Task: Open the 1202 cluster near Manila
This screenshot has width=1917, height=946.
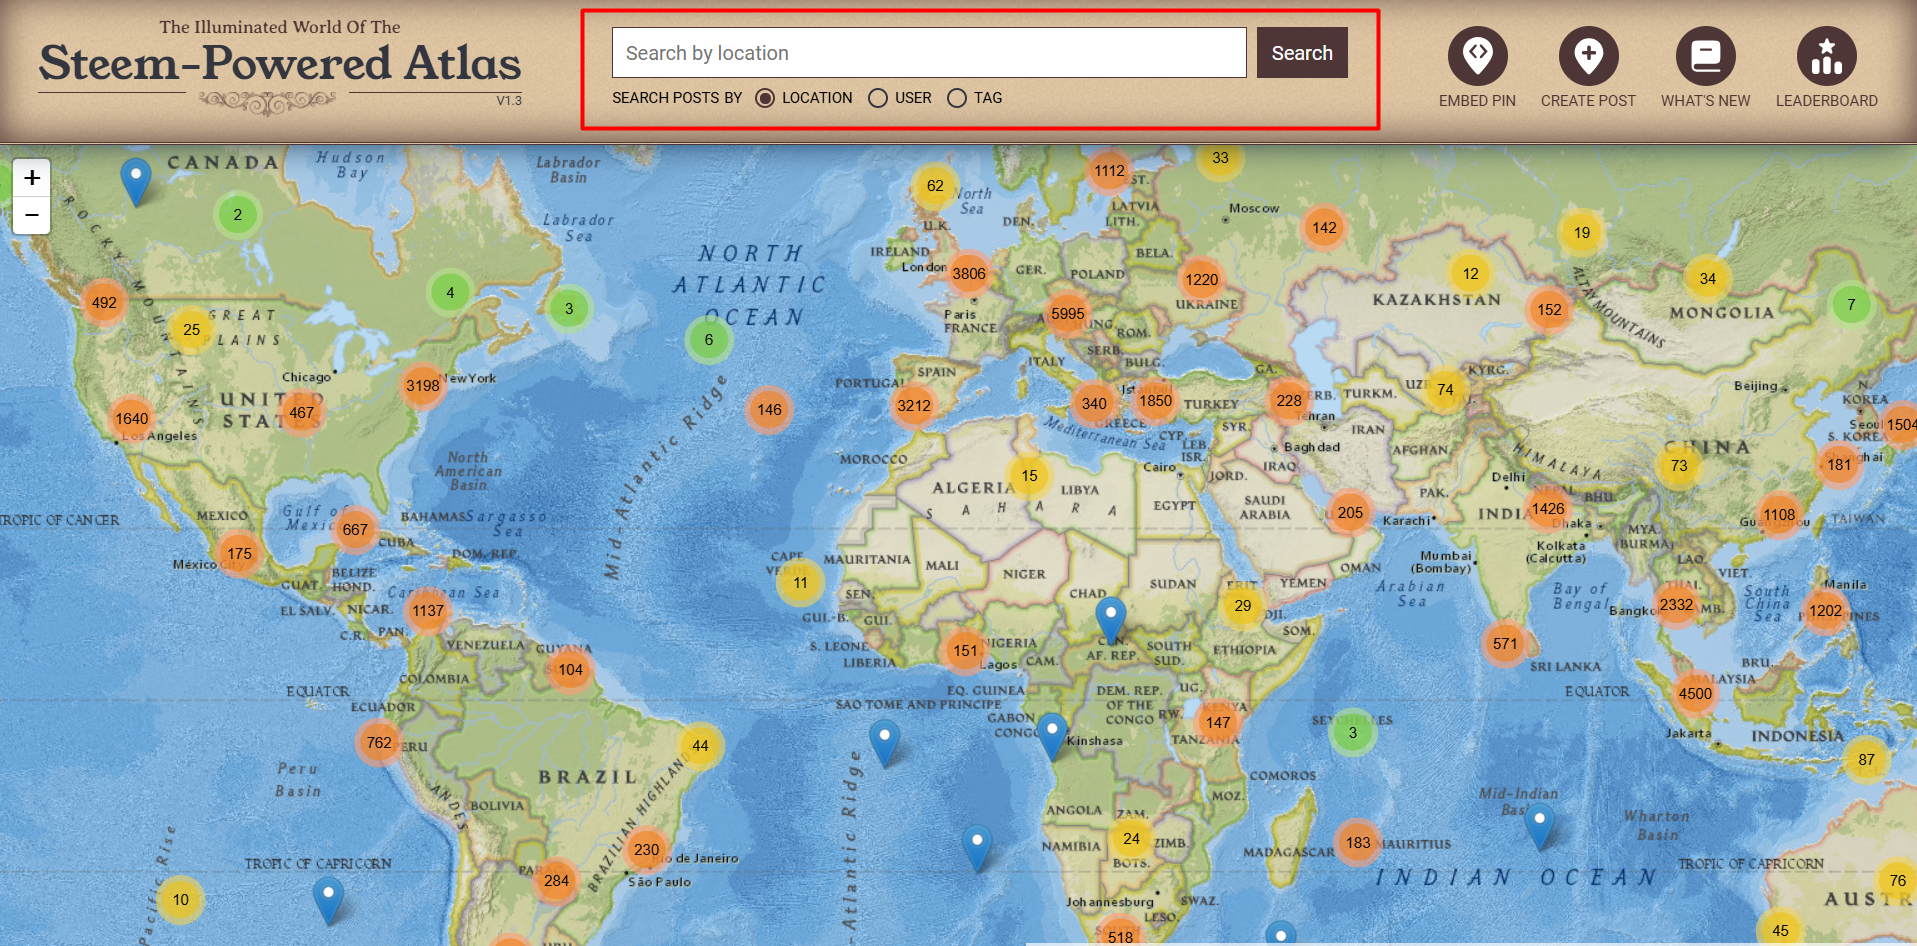Action: point(1826,611)
